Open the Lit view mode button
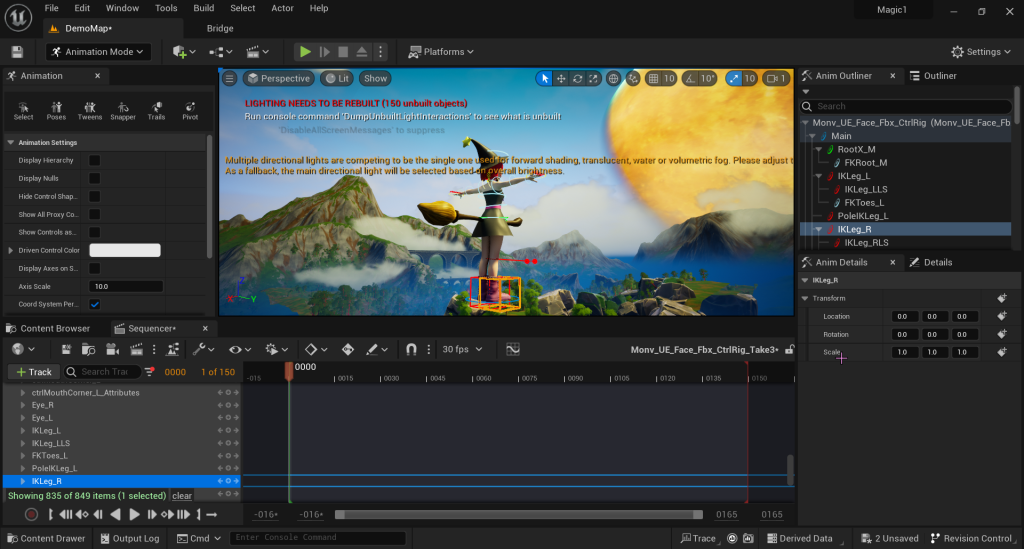1024x549 pixels. [337, 78]
